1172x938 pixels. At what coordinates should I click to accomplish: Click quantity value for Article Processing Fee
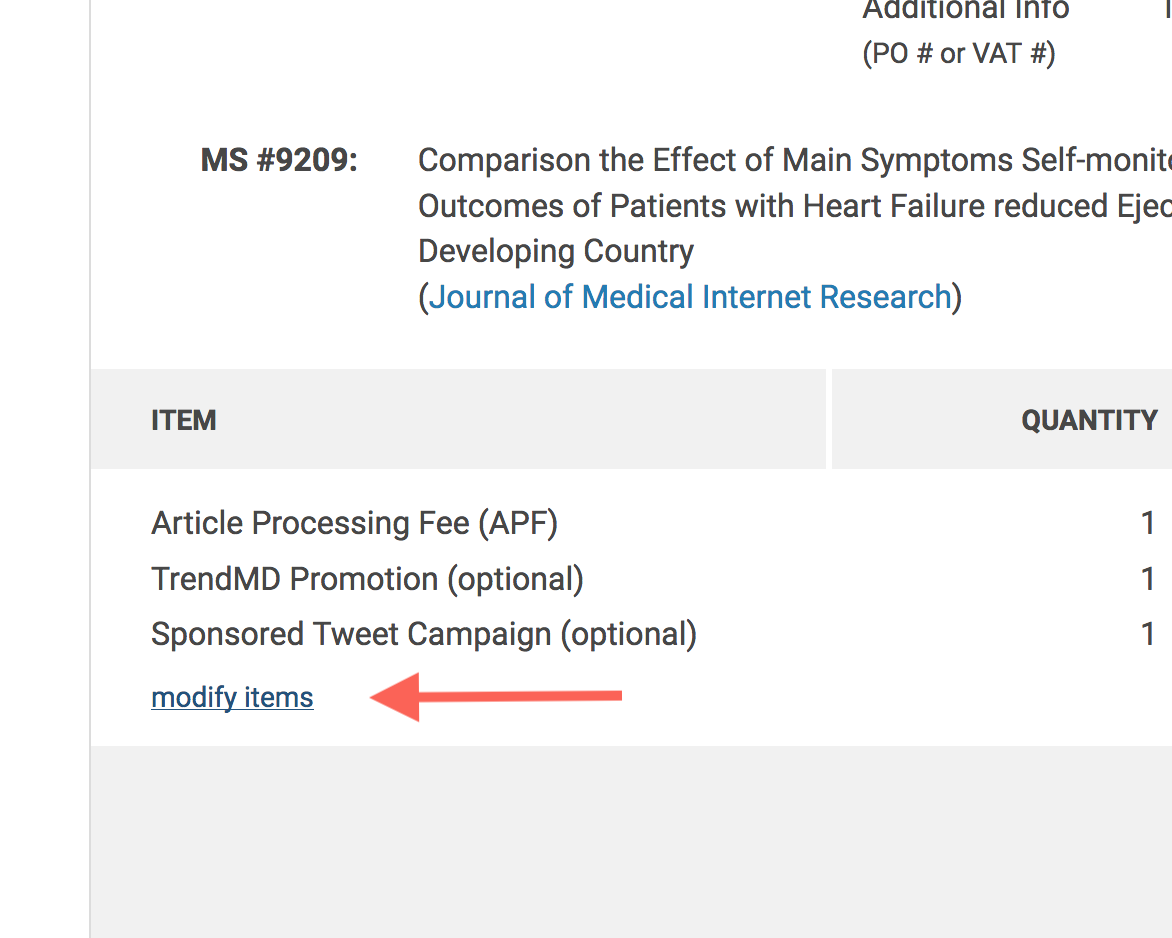(x=1147, y=523)
